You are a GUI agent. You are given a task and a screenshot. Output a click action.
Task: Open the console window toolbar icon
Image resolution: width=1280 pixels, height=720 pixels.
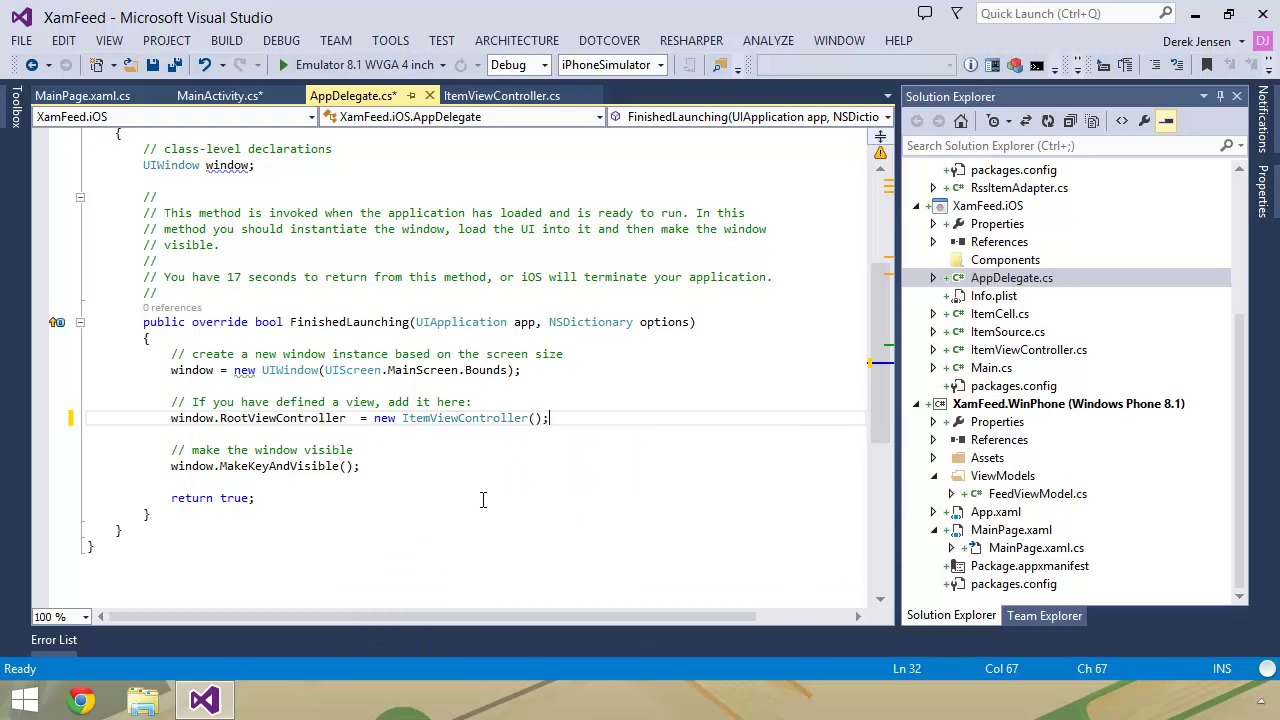point(1037,65)
